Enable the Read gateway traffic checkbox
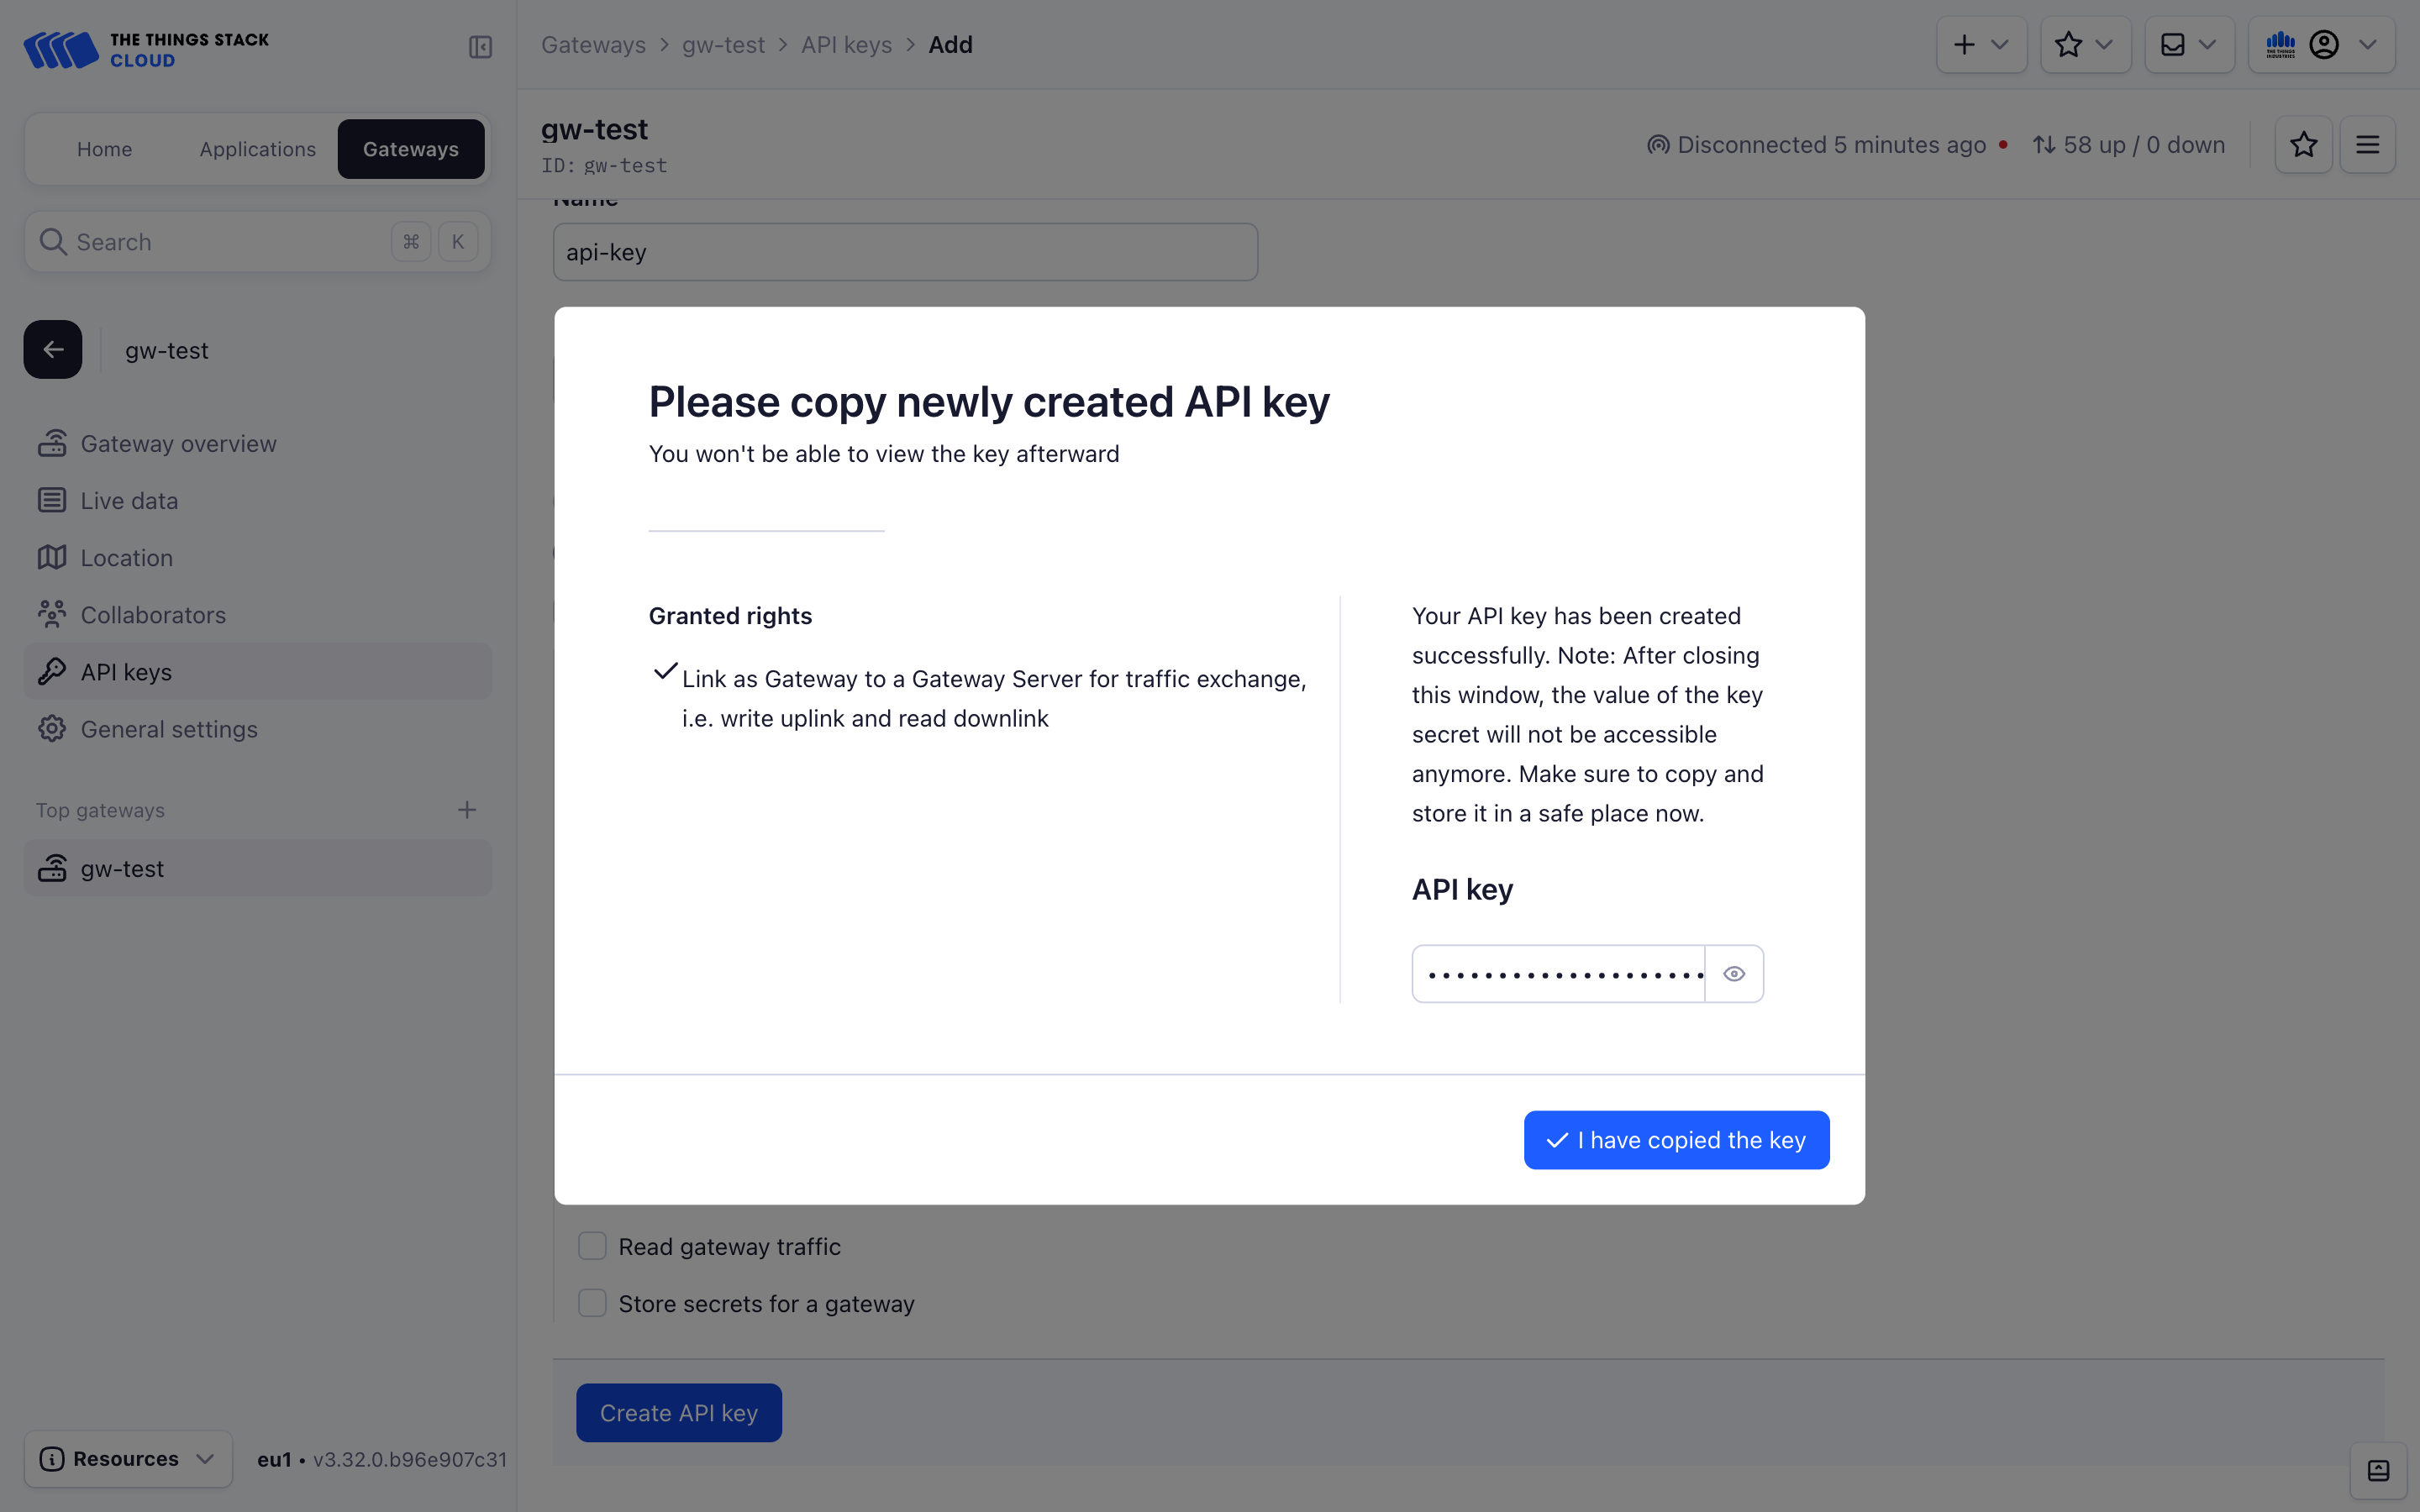2420x1512 pixels. click(x=592, y=1245)
